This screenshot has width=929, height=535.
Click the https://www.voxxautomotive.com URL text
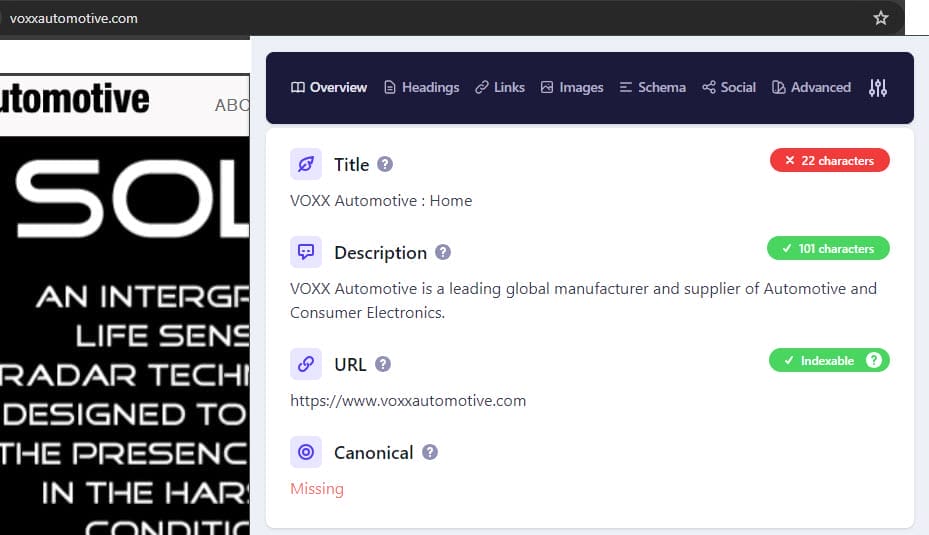pos(408,401)
